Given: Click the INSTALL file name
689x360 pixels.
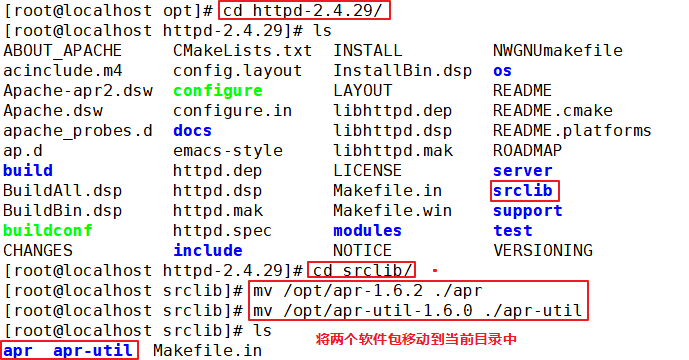Looking at the screenshot, I should 368,51.
